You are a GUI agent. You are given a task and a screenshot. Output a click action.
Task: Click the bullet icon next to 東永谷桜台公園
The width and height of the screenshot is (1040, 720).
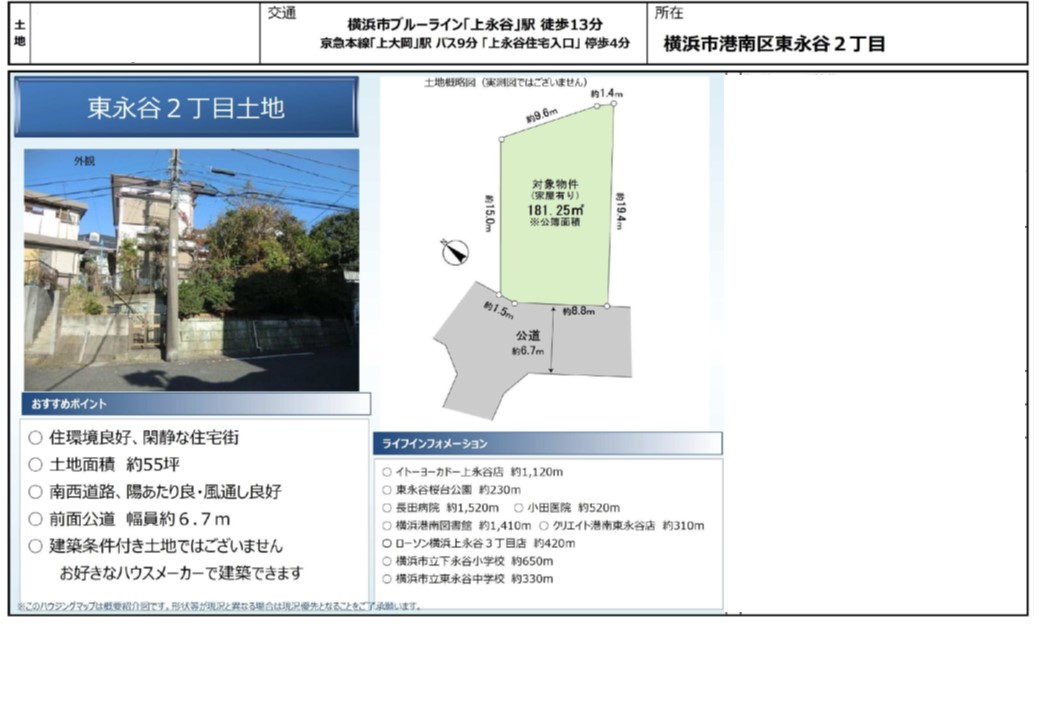click(387, 490)
